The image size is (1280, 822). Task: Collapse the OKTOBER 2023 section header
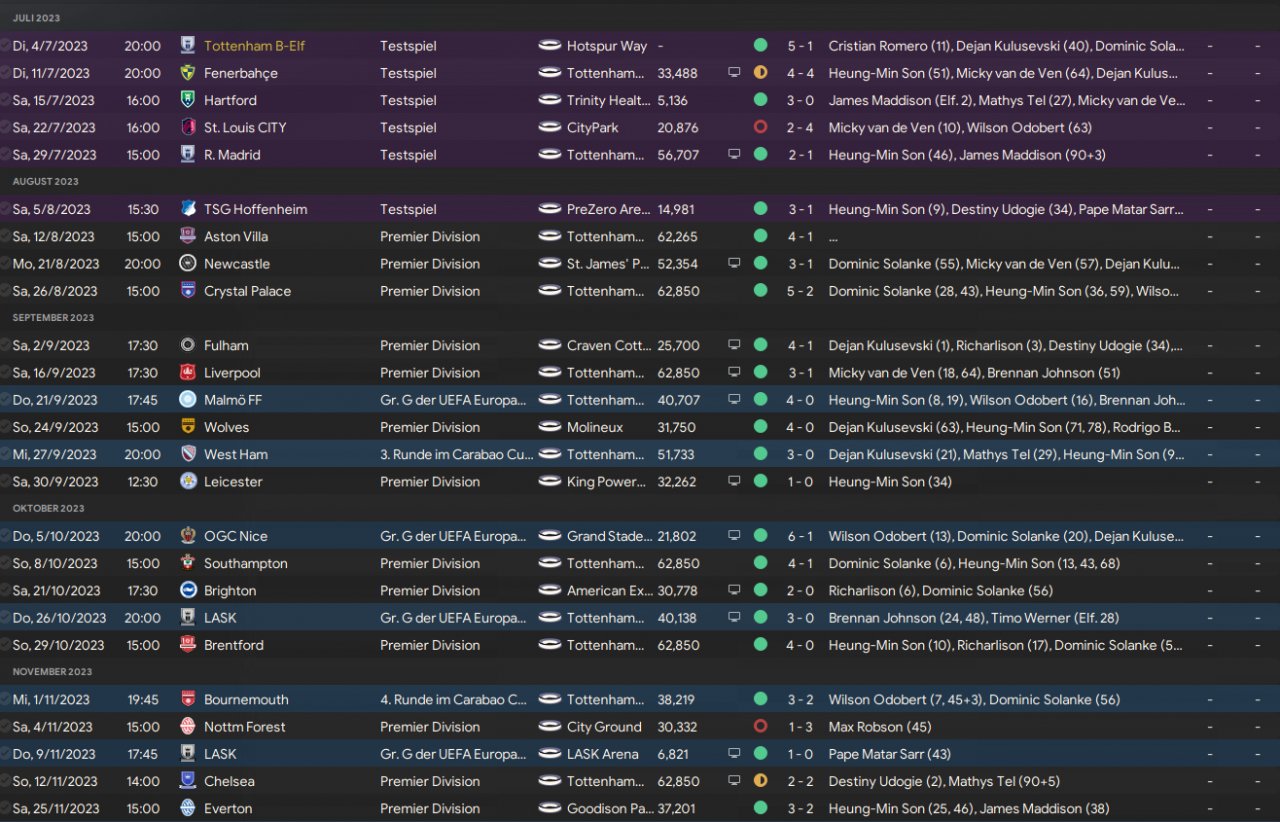(x=47, y=508)
